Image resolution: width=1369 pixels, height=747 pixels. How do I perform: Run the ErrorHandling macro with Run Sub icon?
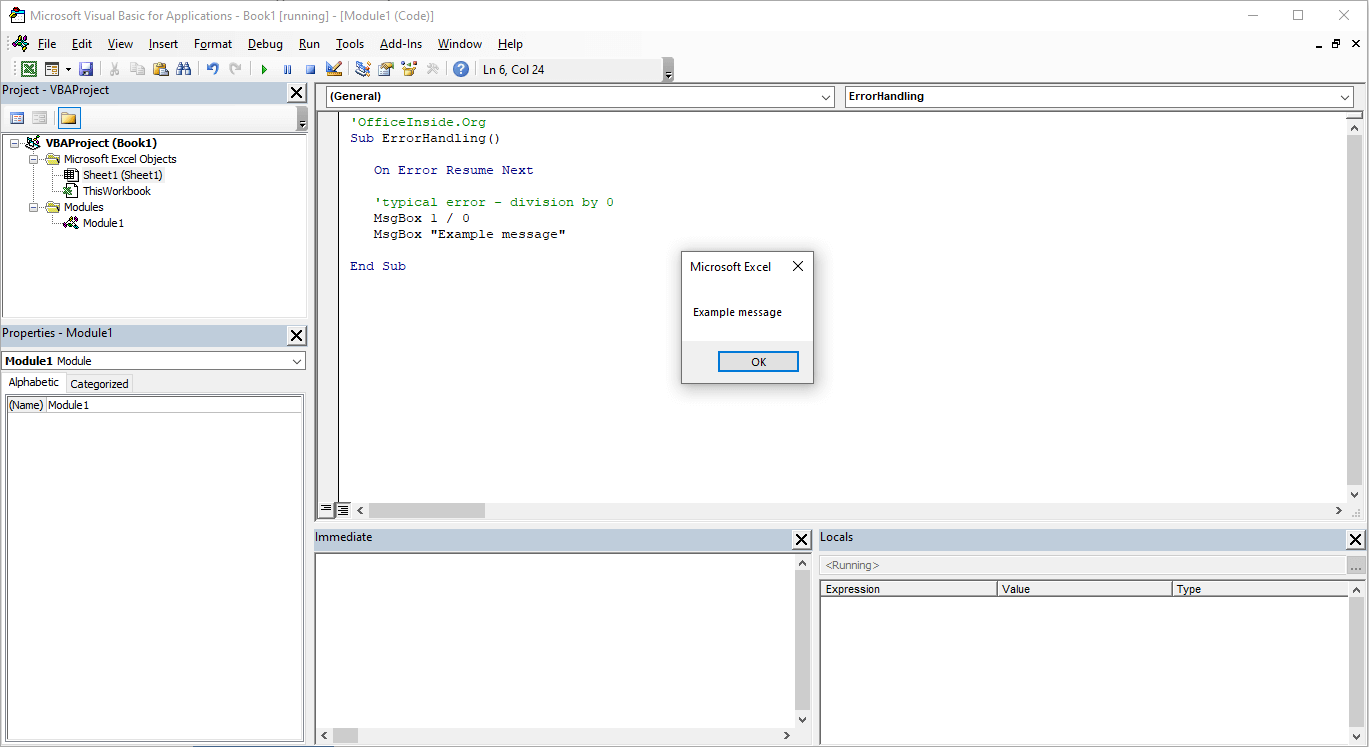tap(263, 68)
